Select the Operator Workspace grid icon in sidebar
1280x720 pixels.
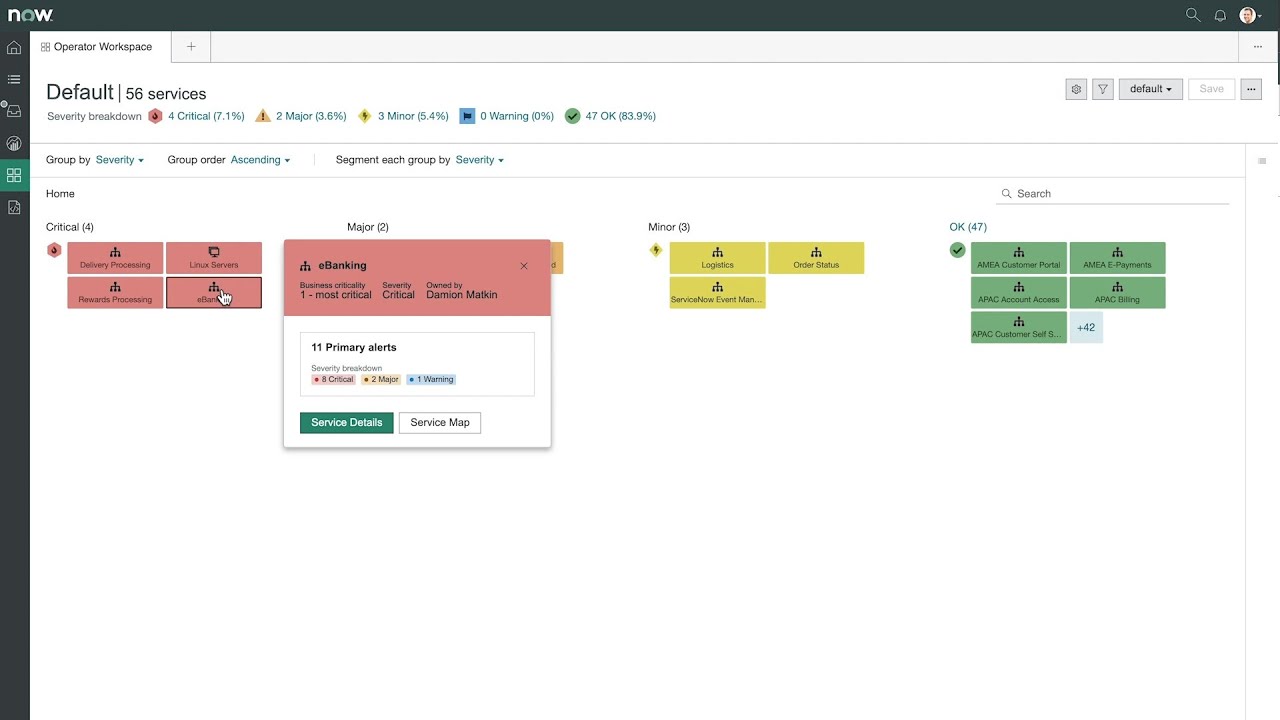[14, 175]
